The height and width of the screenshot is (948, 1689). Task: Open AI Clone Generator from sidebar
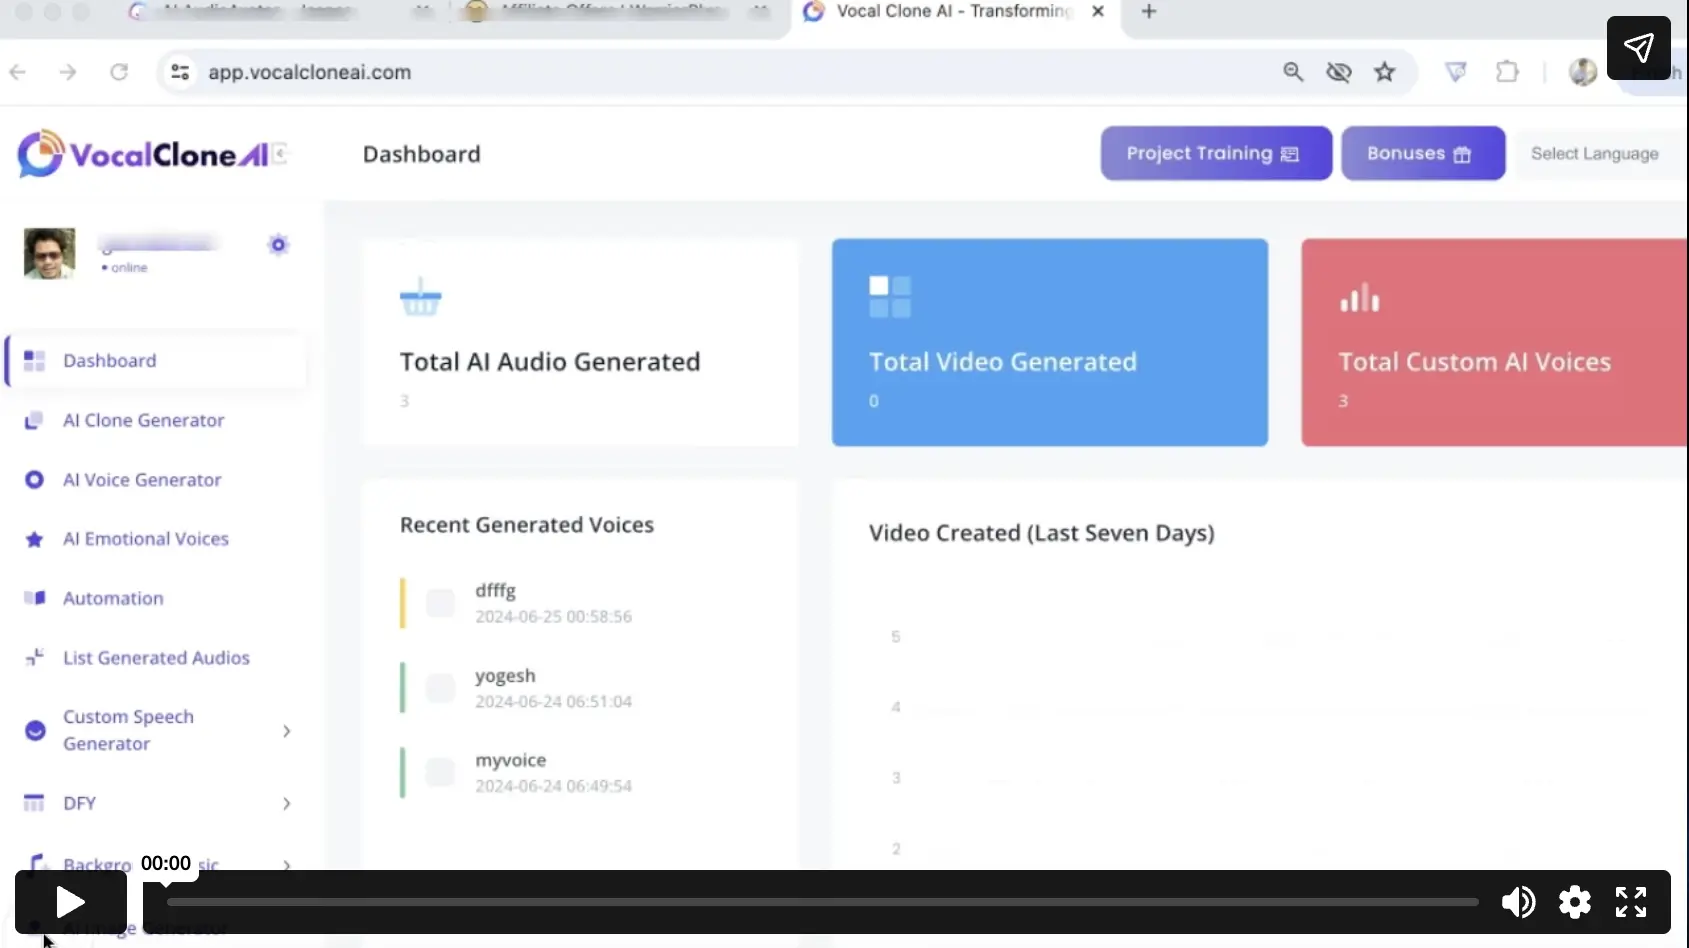(x=143, y=421)
